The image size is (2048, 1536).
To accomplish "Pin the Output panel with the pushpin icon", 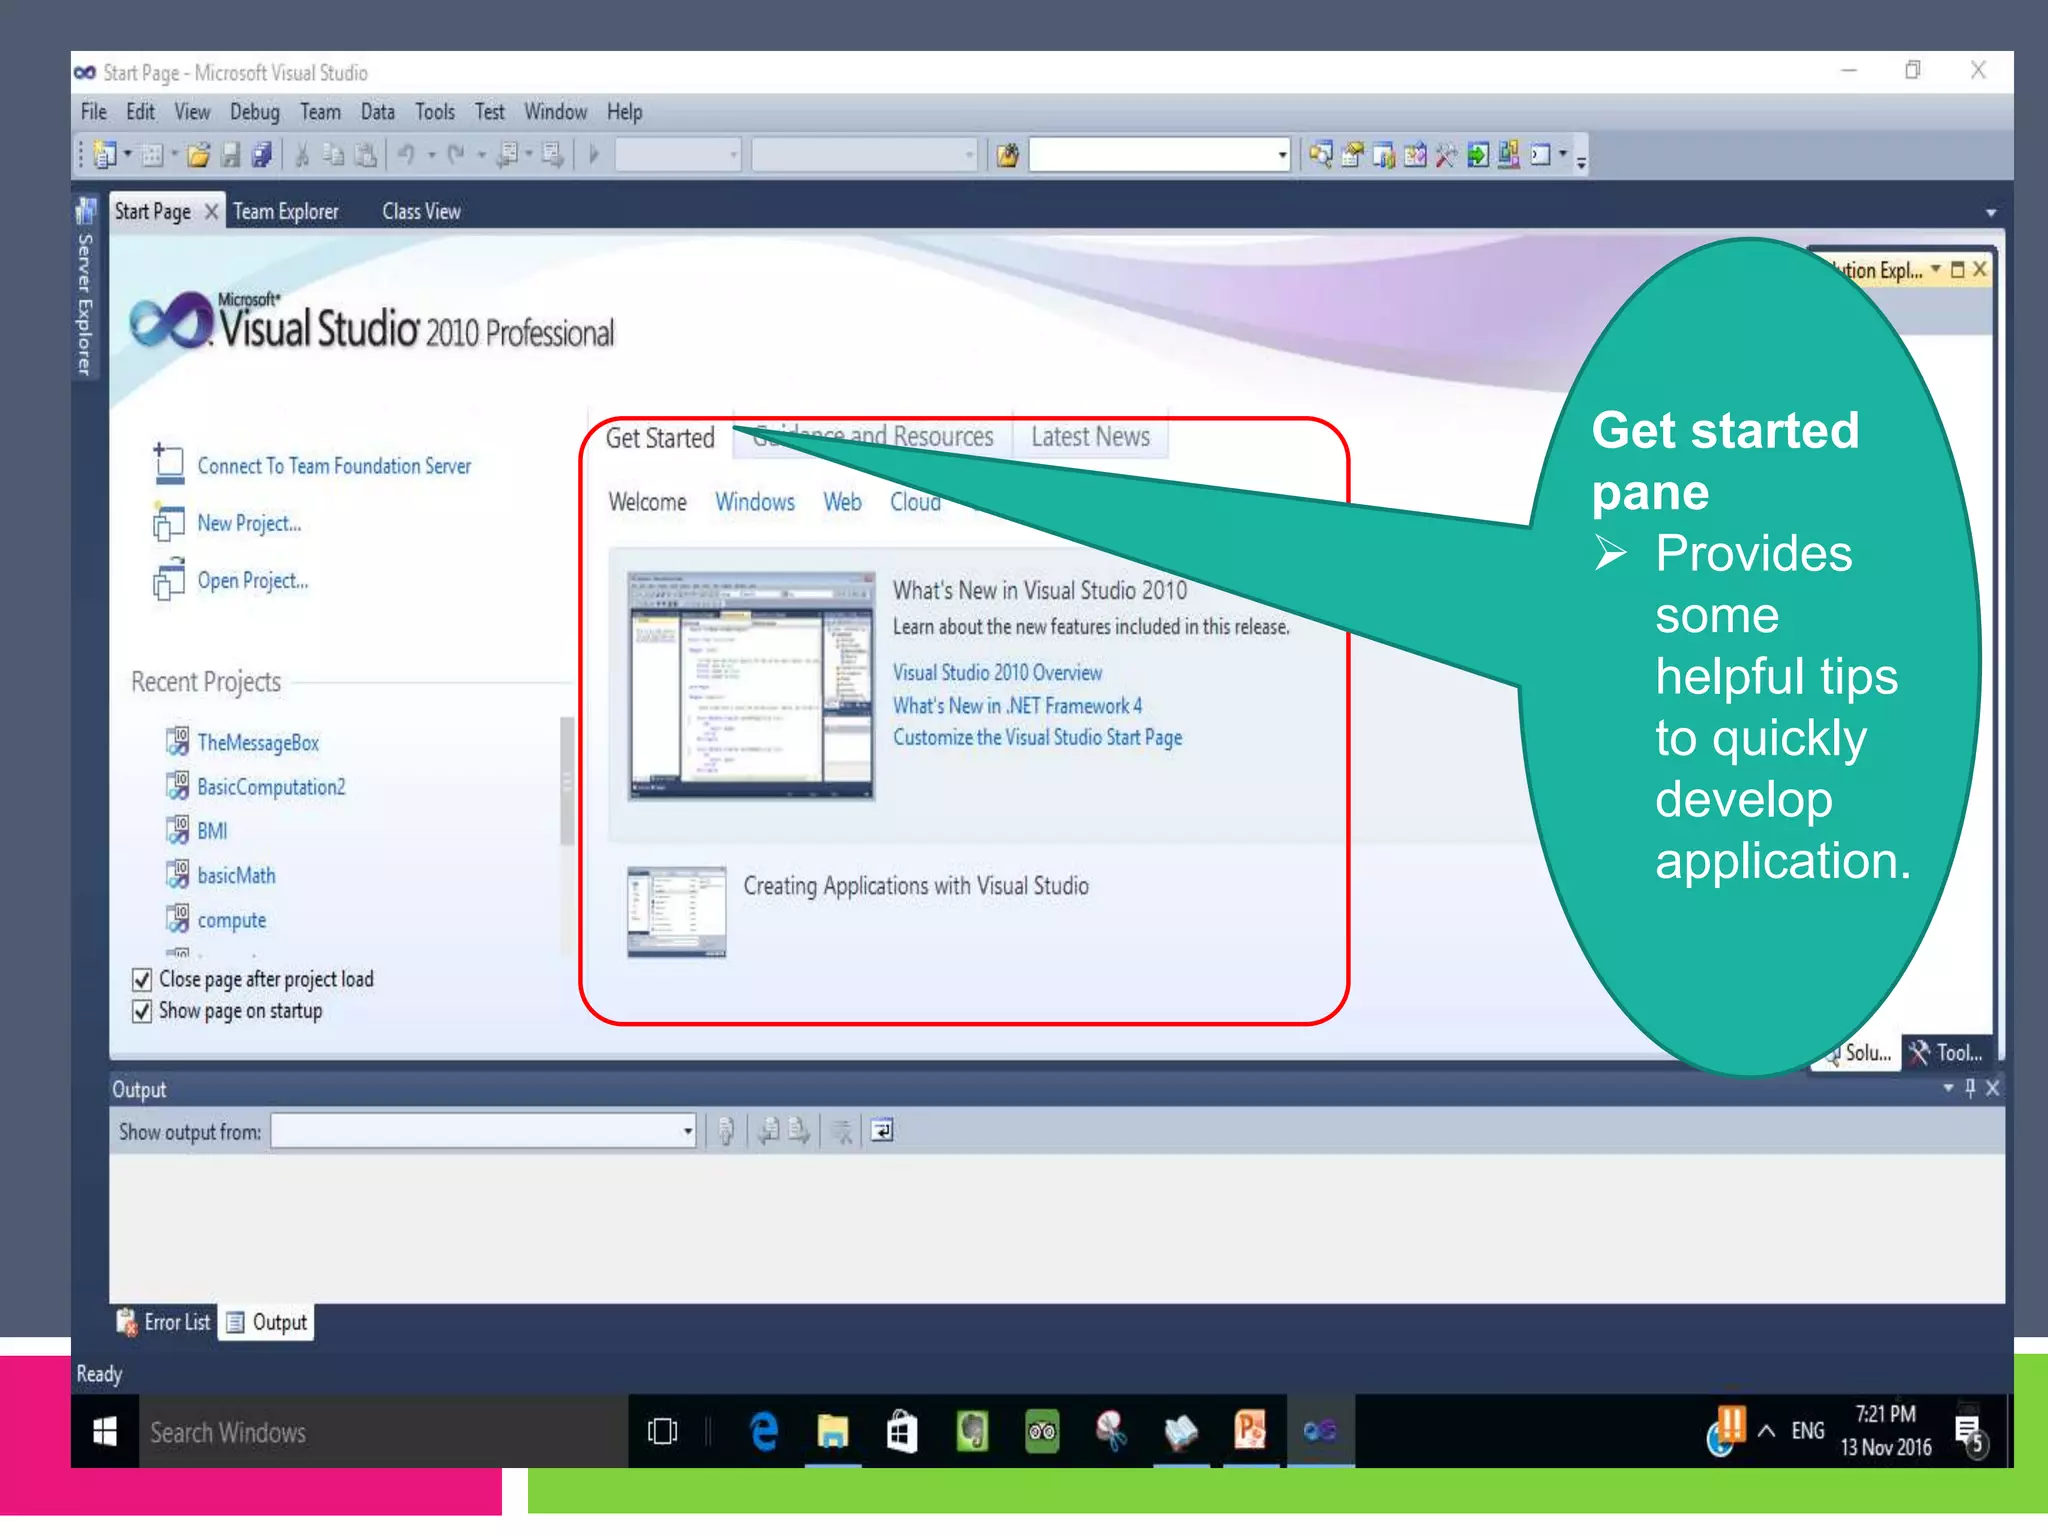I will (x=1970, y=1088).
